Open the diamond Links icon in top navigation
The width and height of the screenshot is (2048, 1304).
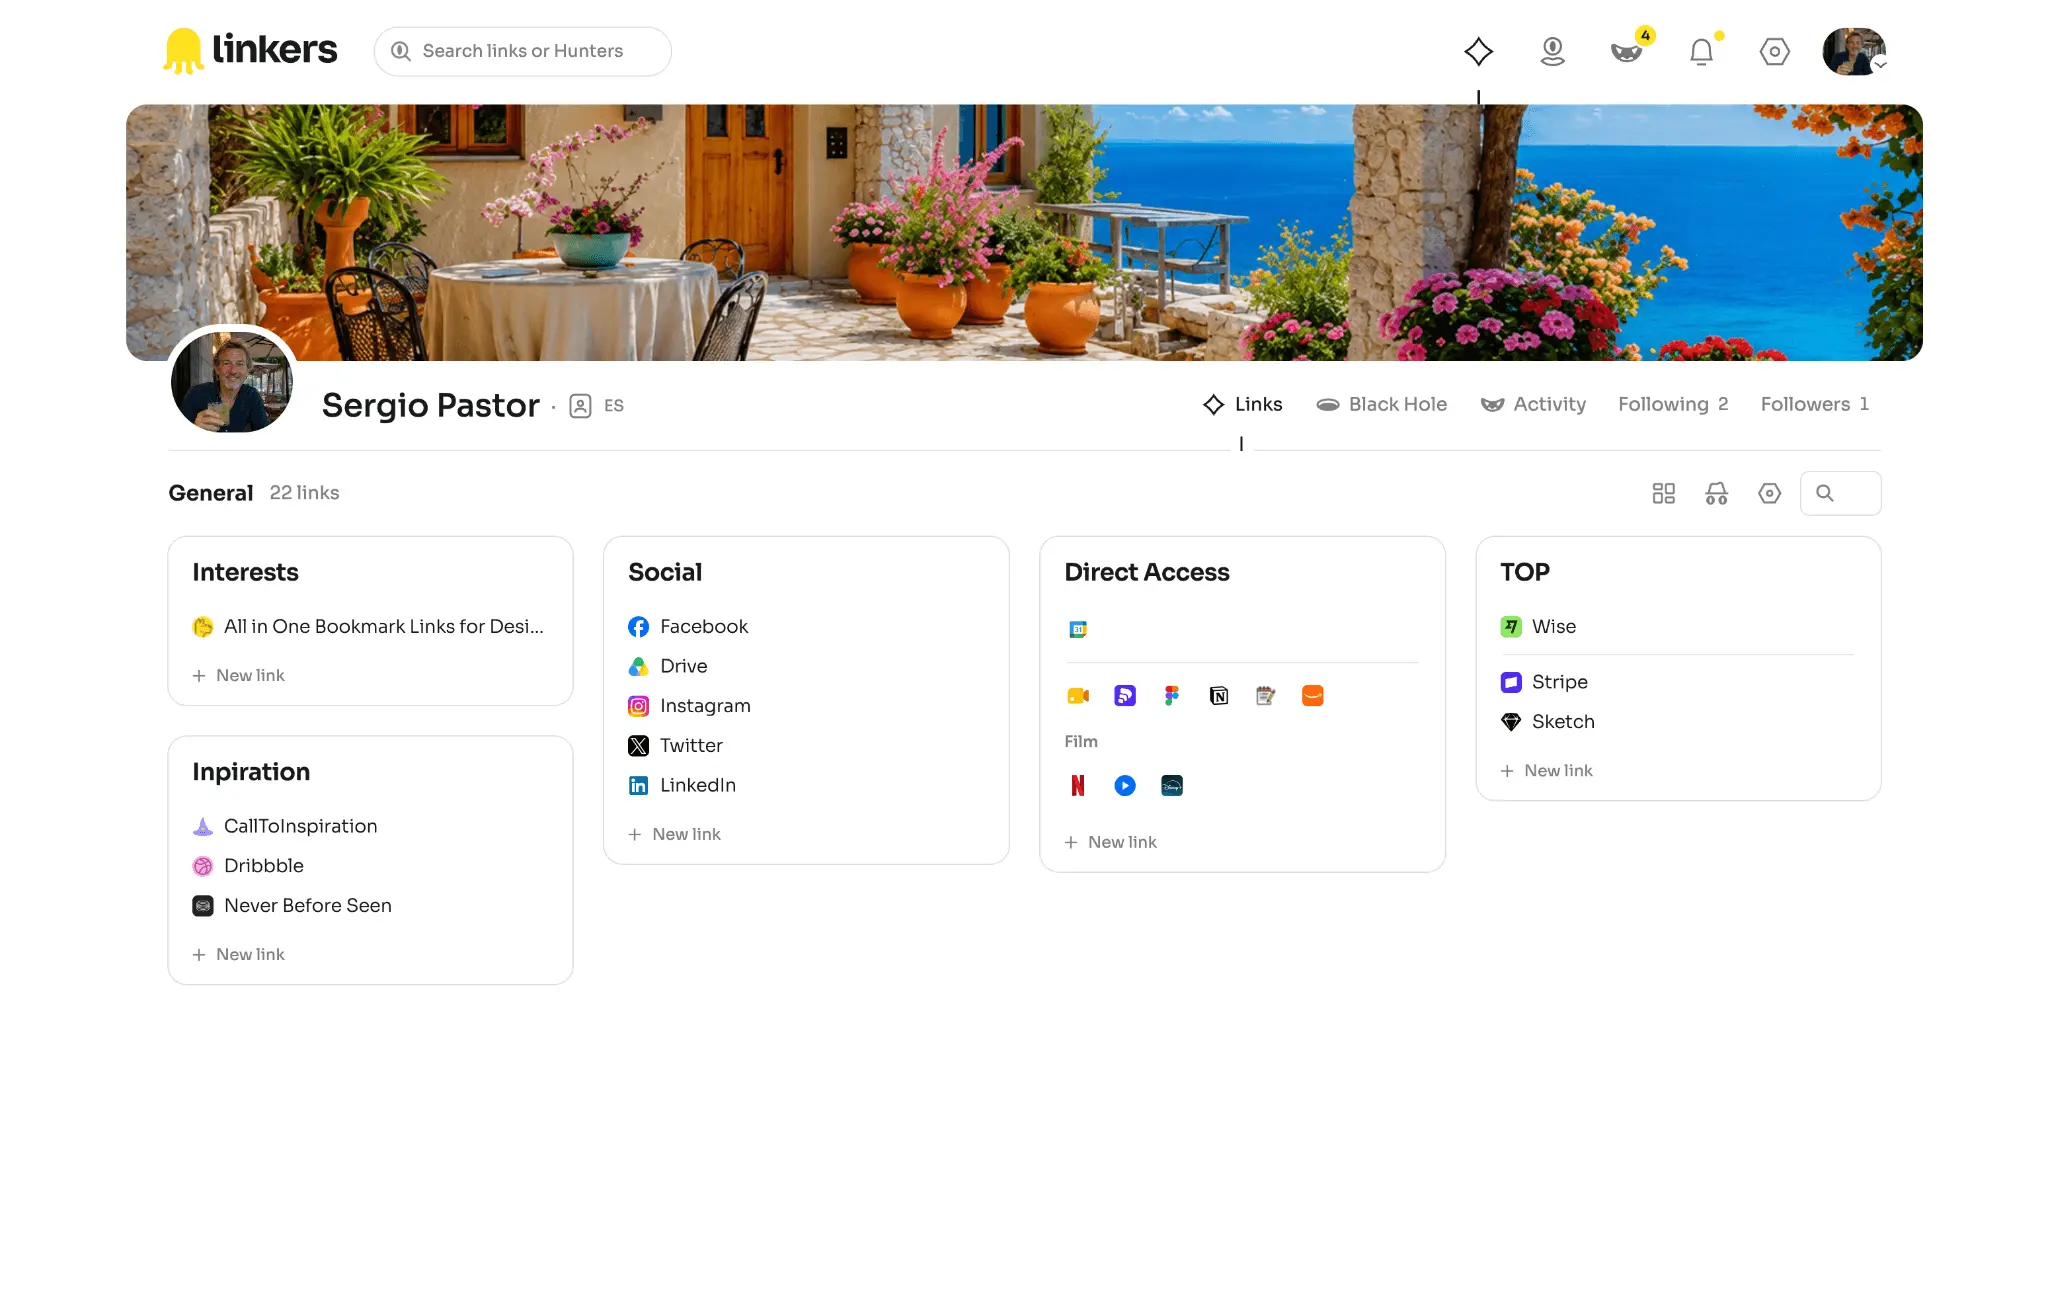(x=1478, y=51)
